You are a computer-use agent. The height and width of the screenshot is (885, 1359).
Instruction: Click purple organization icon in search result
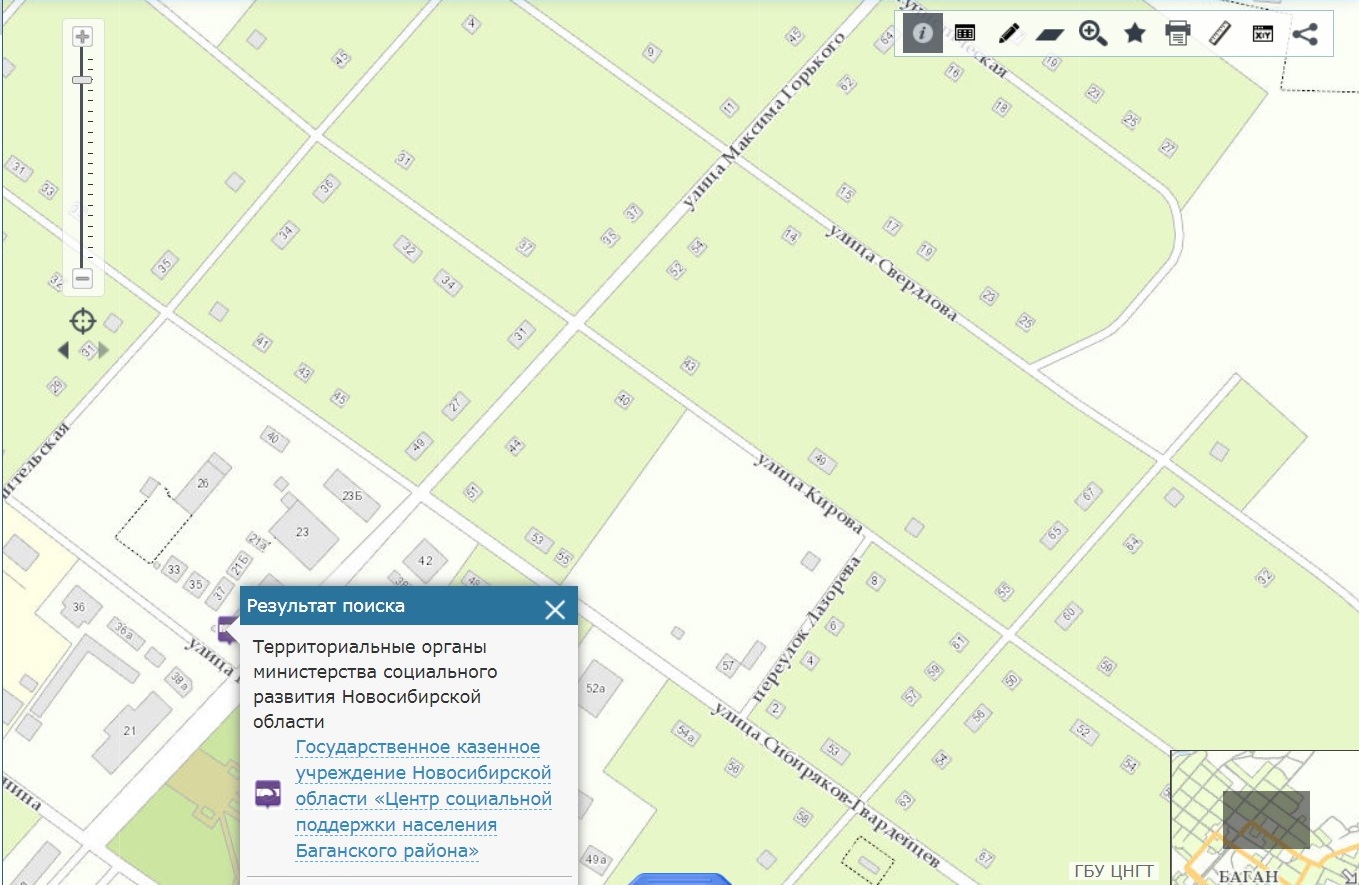(x=268, y=795)
